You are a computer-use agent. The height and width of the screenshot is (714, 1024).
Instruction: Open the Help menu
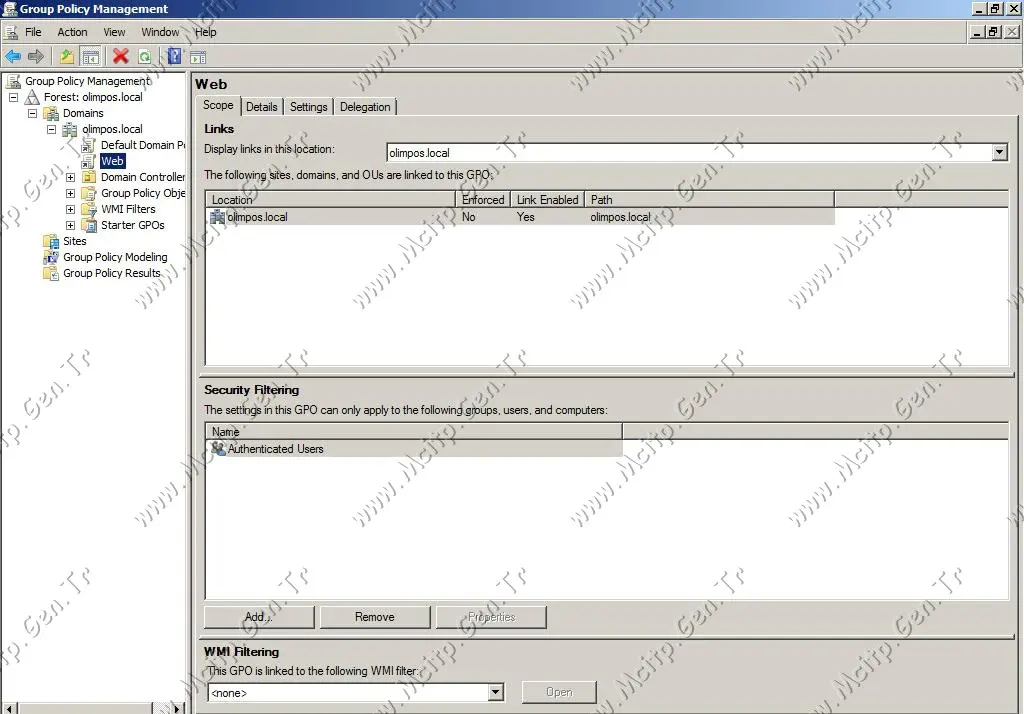205,32
